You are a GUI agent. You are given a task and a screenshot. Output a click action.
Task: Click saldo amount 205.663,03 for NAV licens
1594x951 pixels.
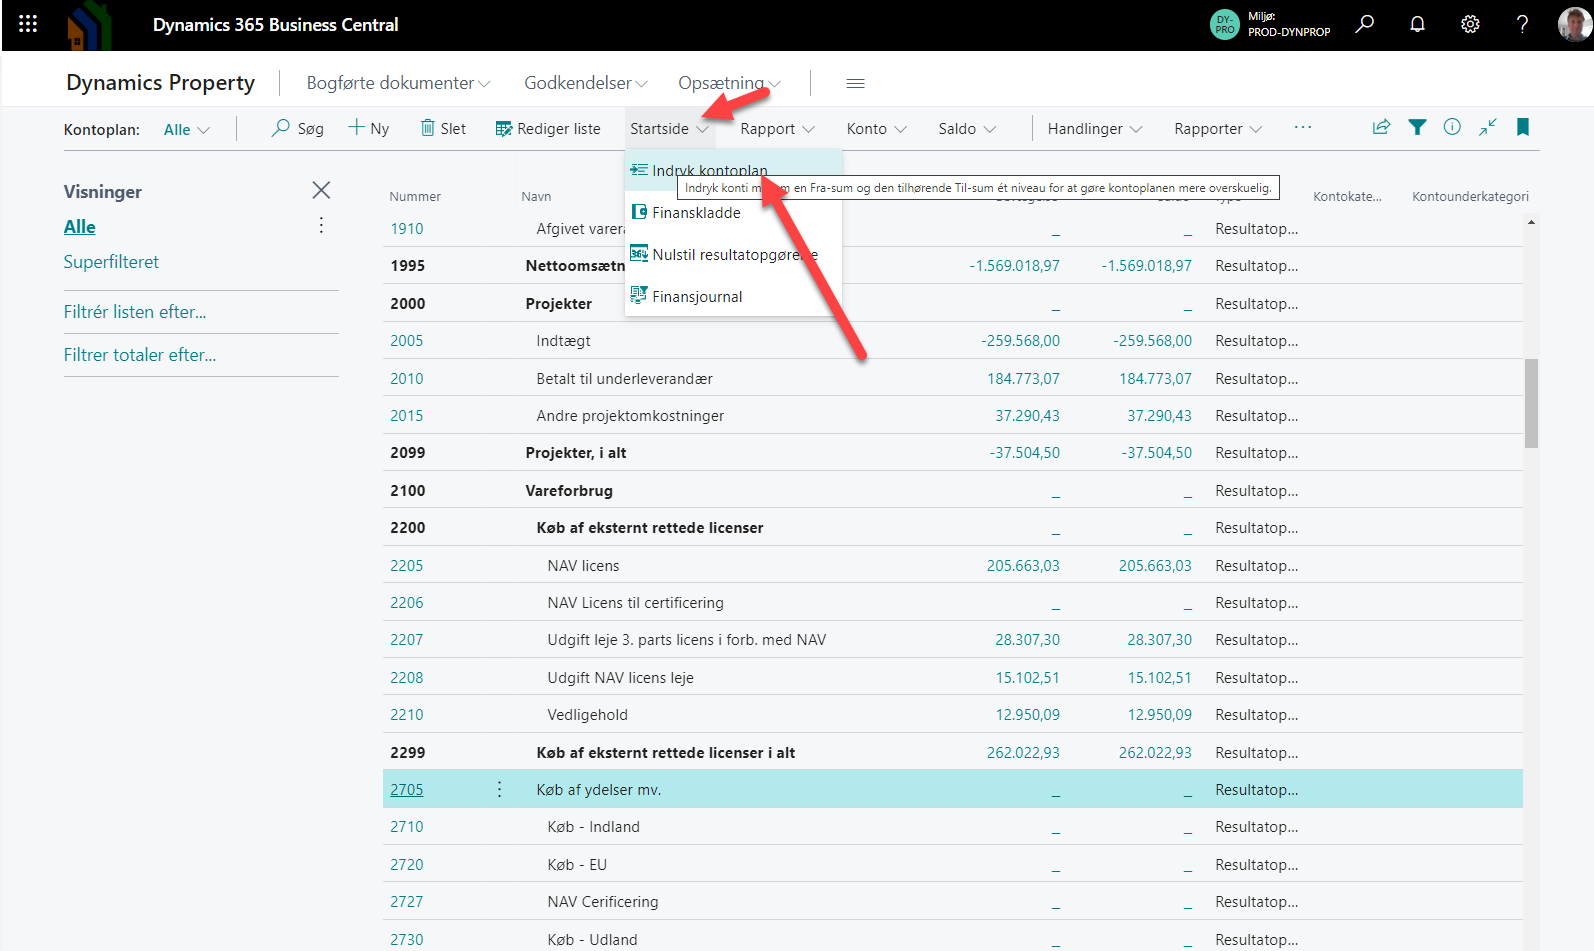tap(1155, 565)
